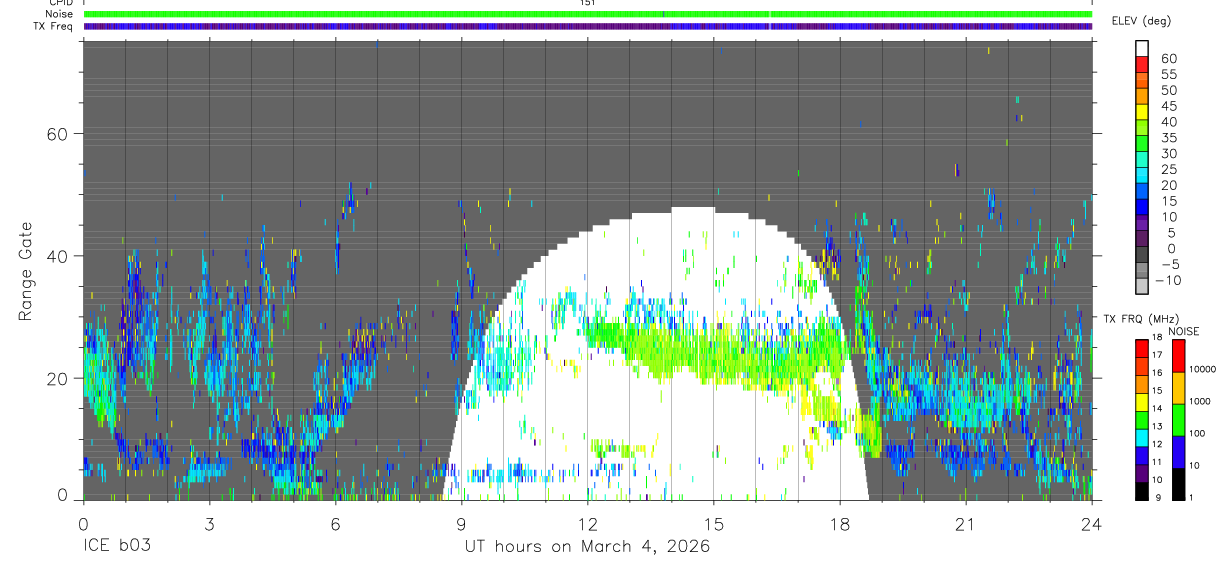This screenshot has height=567, width=1228.
Task: Click 'UT hours on March 4, 2026' label
Action: 587,547
